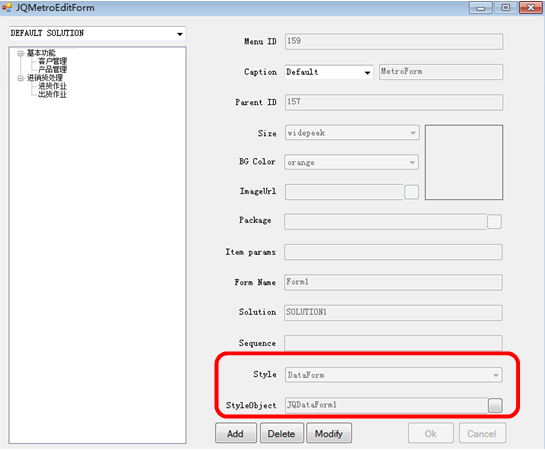Select 出货作业 in the menu tree

pyautogui.click(x=52, y=95)
